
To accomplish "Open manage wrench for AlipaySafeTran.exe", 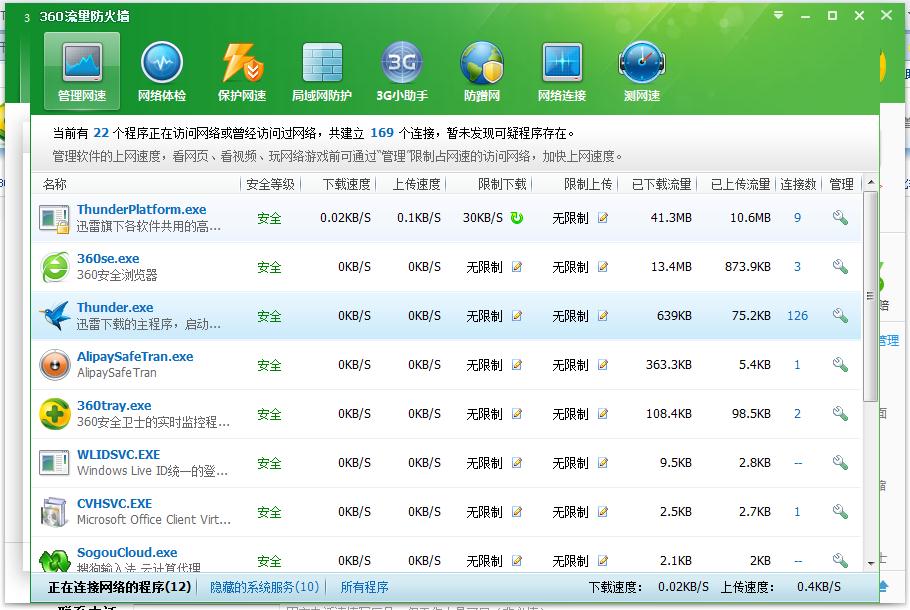I will (840, 364).
